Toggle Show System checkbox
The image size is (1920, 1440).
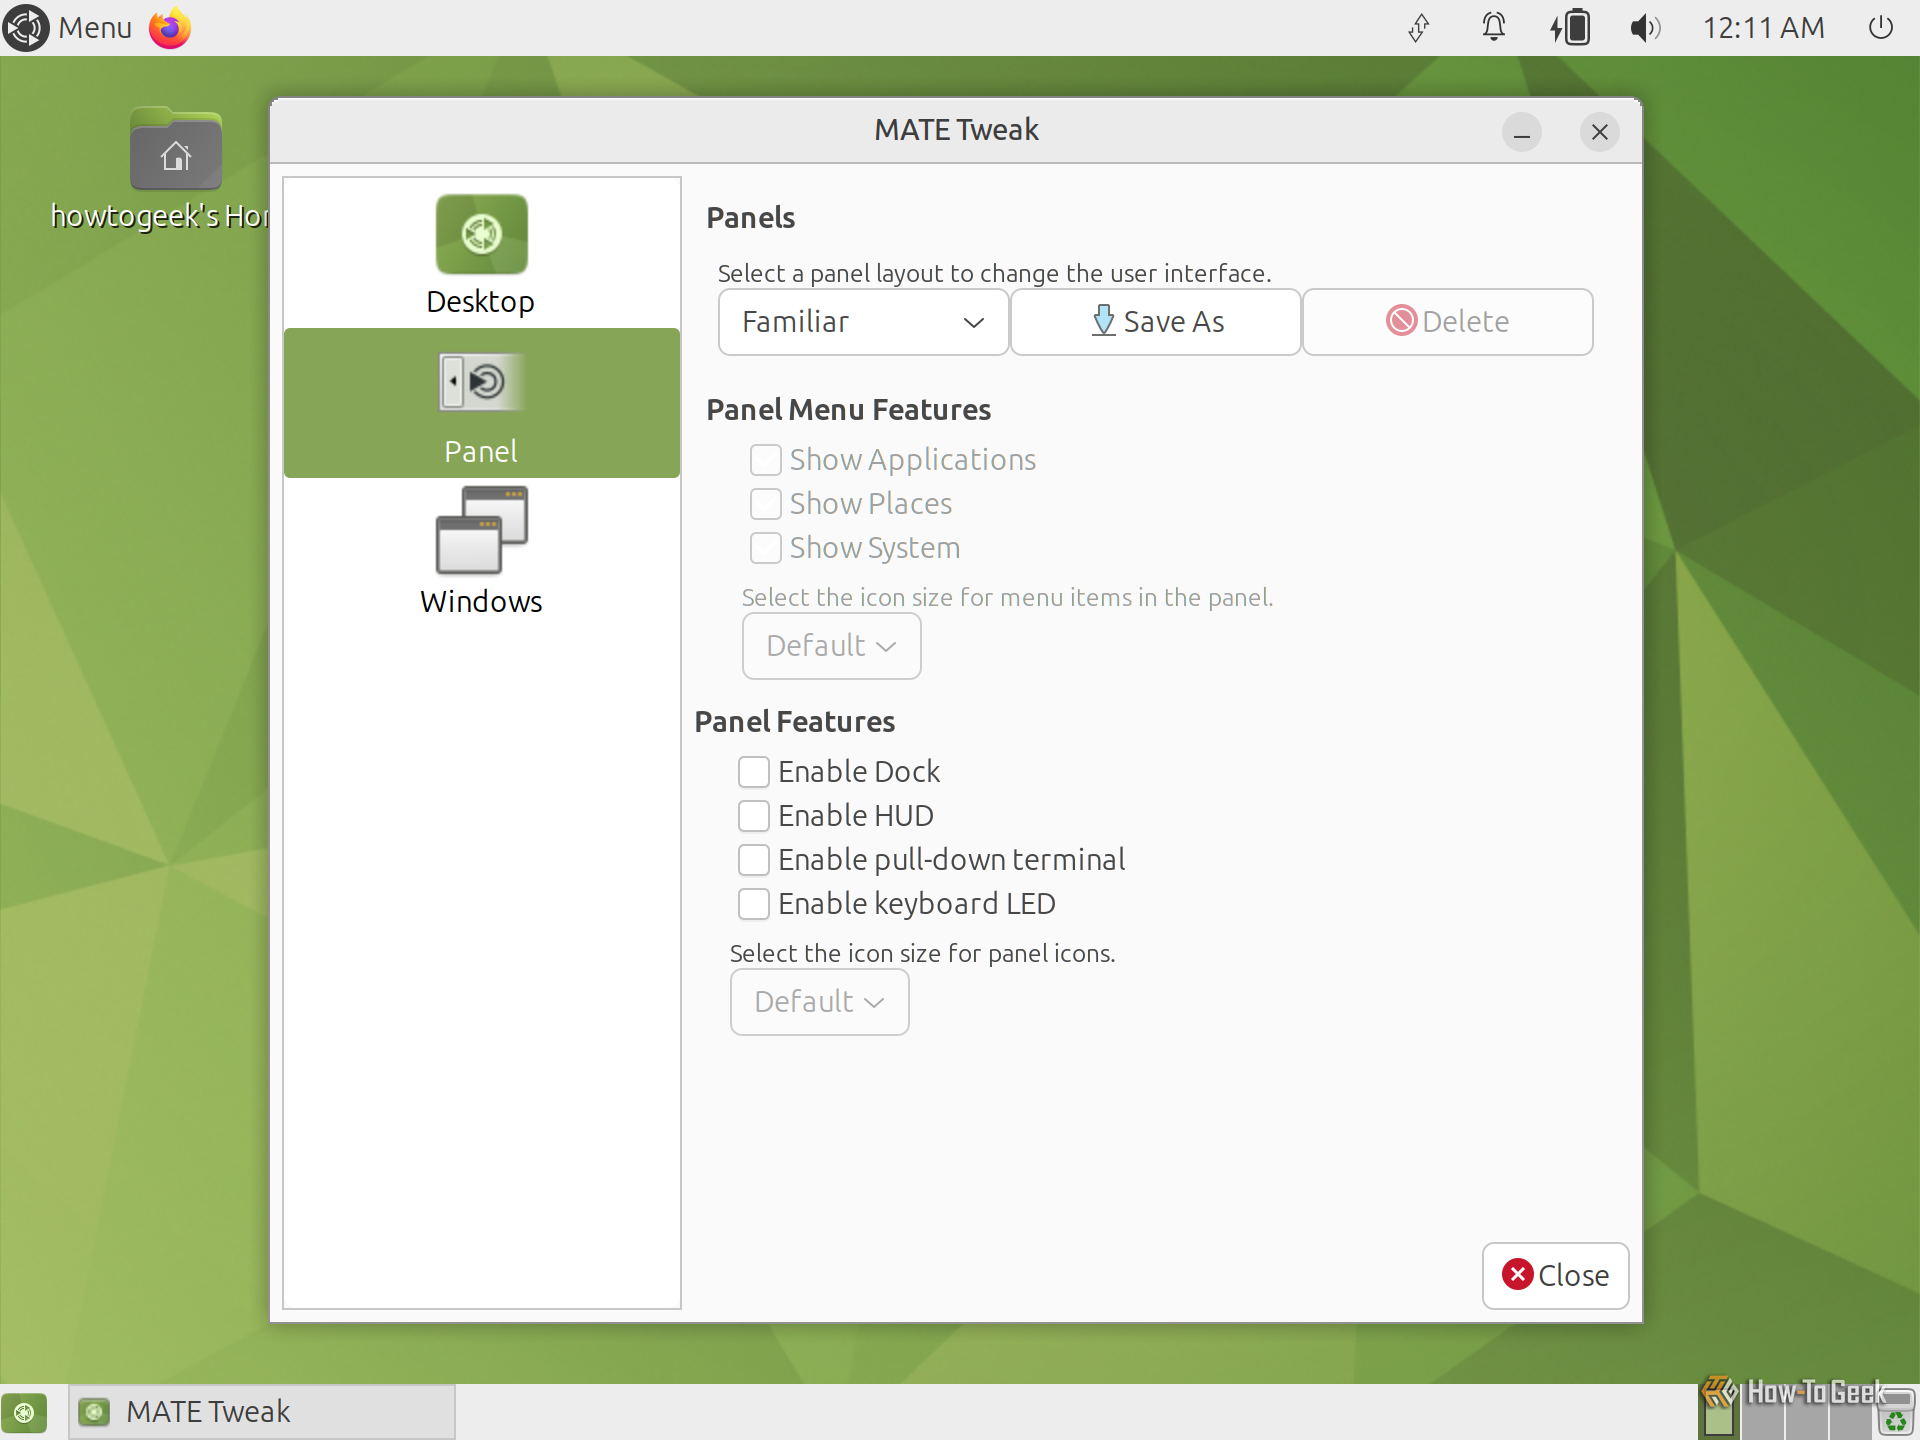[766, 548]
